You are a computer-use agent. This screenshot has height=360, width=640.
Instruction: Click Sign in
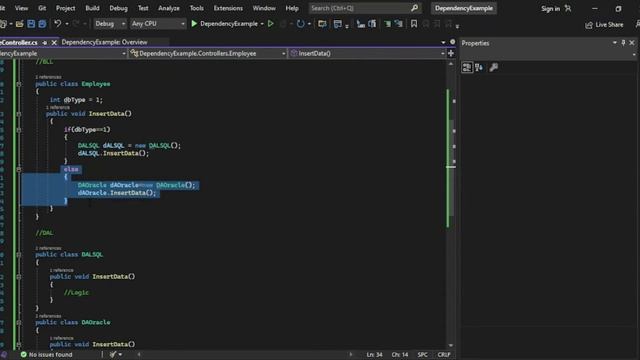tap(550, 9)
